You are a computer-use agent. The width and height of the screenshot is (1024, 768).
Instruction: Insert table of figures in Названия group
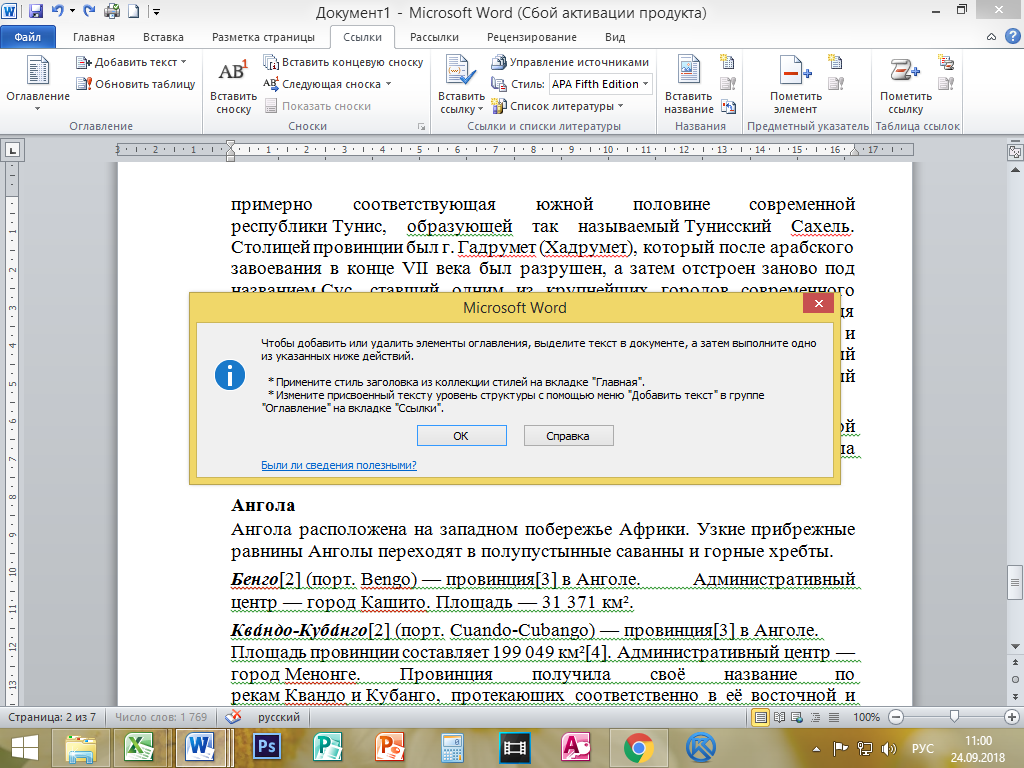coord(728,62)
